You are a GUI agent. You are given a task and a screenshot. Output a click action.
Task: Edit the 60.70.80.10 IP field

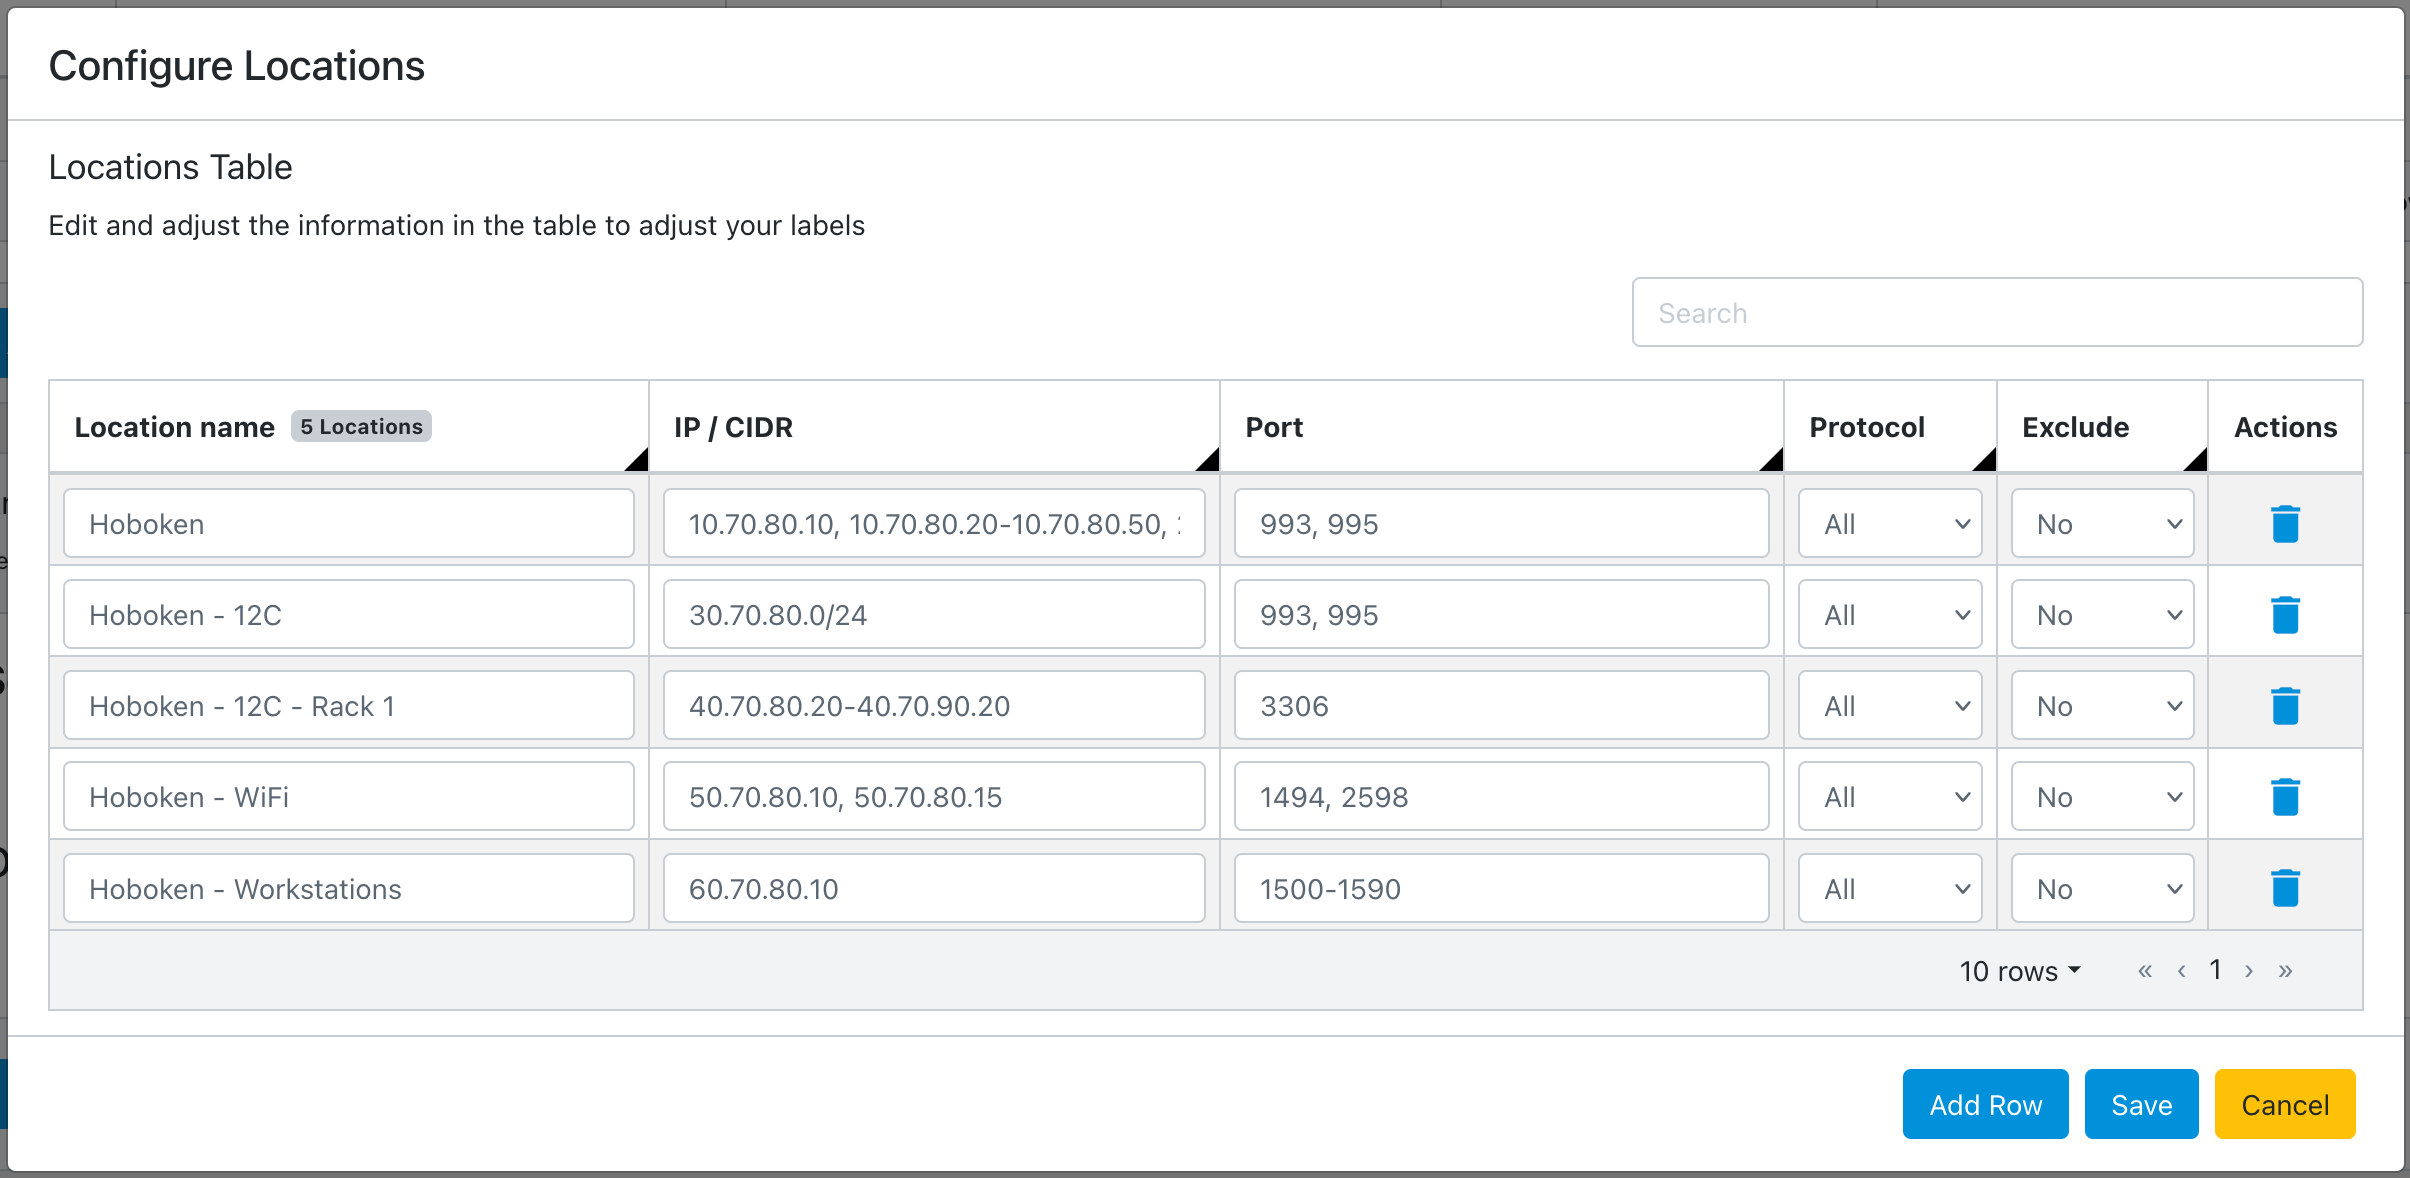coord(934,888)
